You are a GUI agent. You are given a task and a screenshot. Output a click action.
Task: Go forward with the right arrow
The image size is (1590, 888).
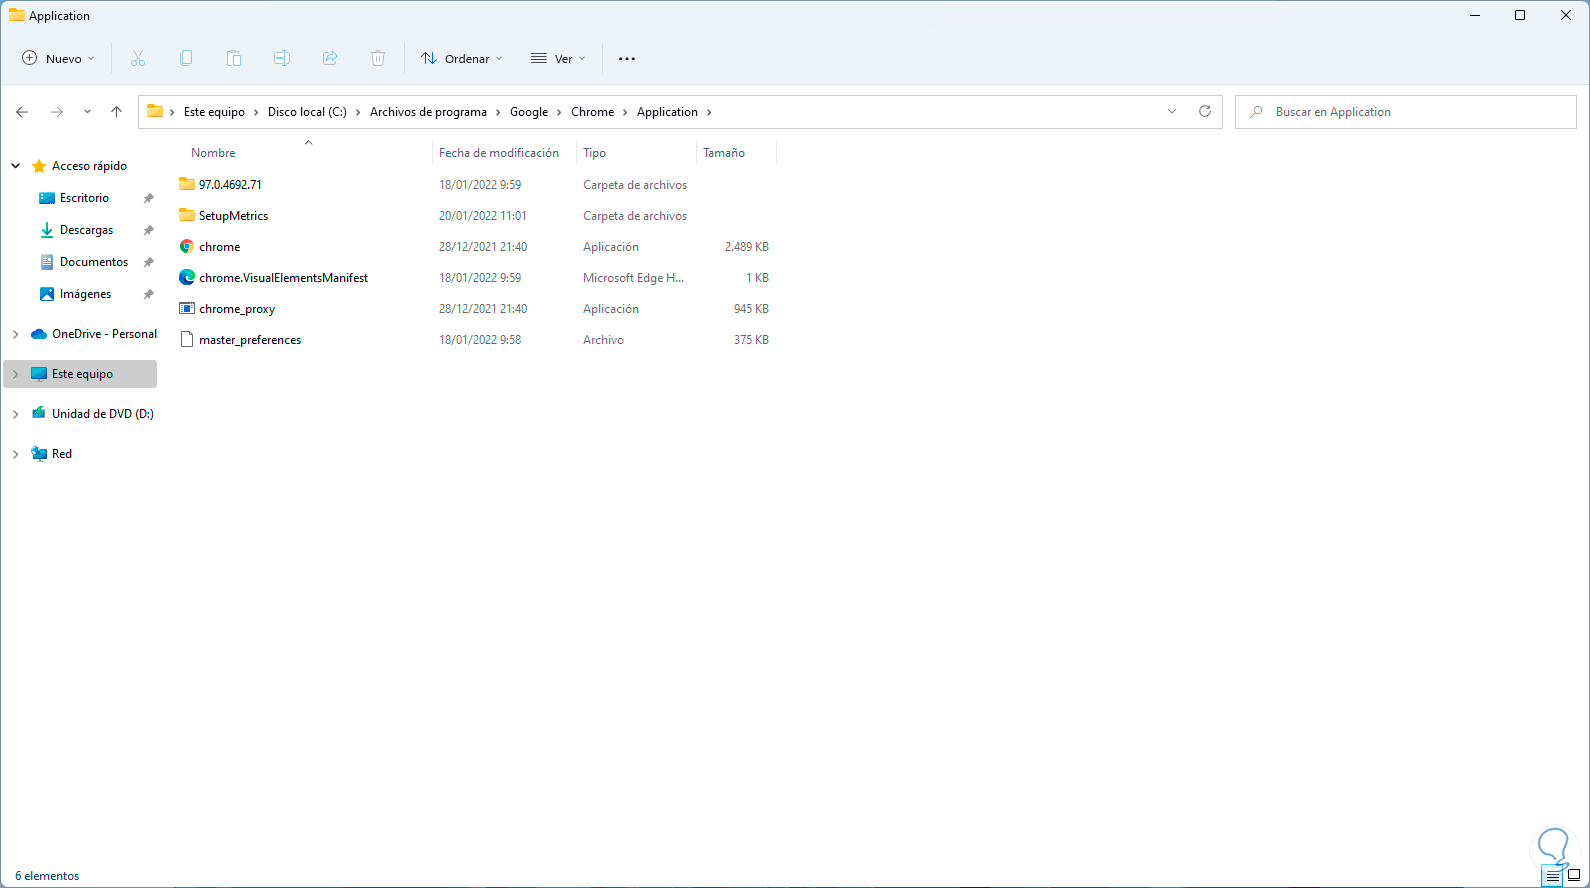pos(57,112)
